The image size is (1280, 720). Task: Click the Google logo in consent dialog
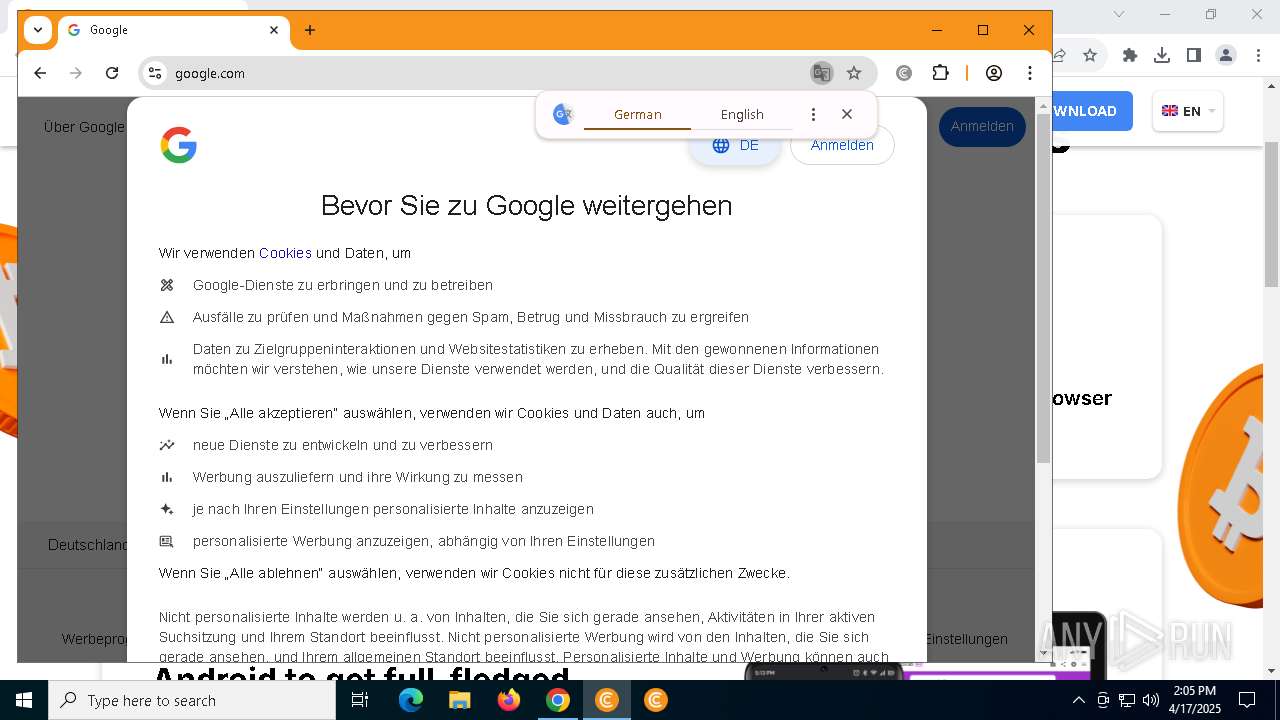point(179,145)
